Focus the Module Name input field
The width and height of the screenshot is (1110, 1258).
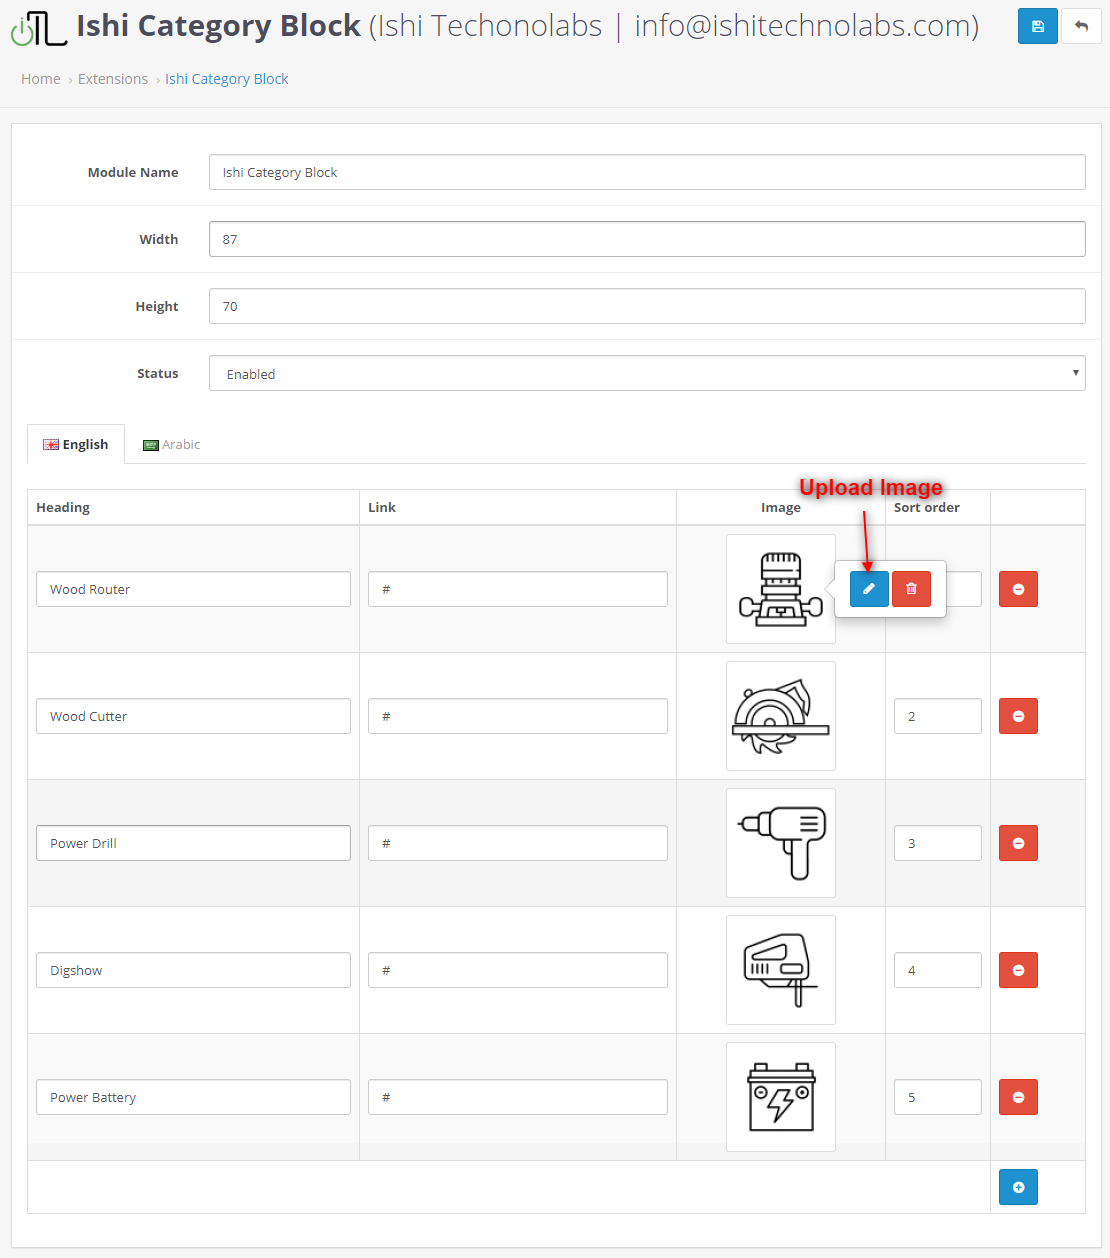tap(646, 172)
